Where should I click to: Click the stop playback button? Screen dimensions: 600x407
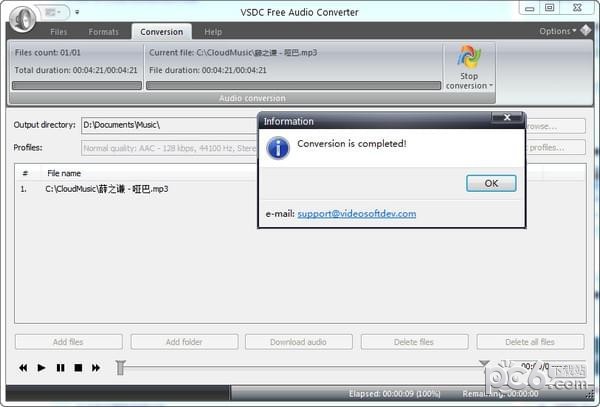tap(78, 368)
